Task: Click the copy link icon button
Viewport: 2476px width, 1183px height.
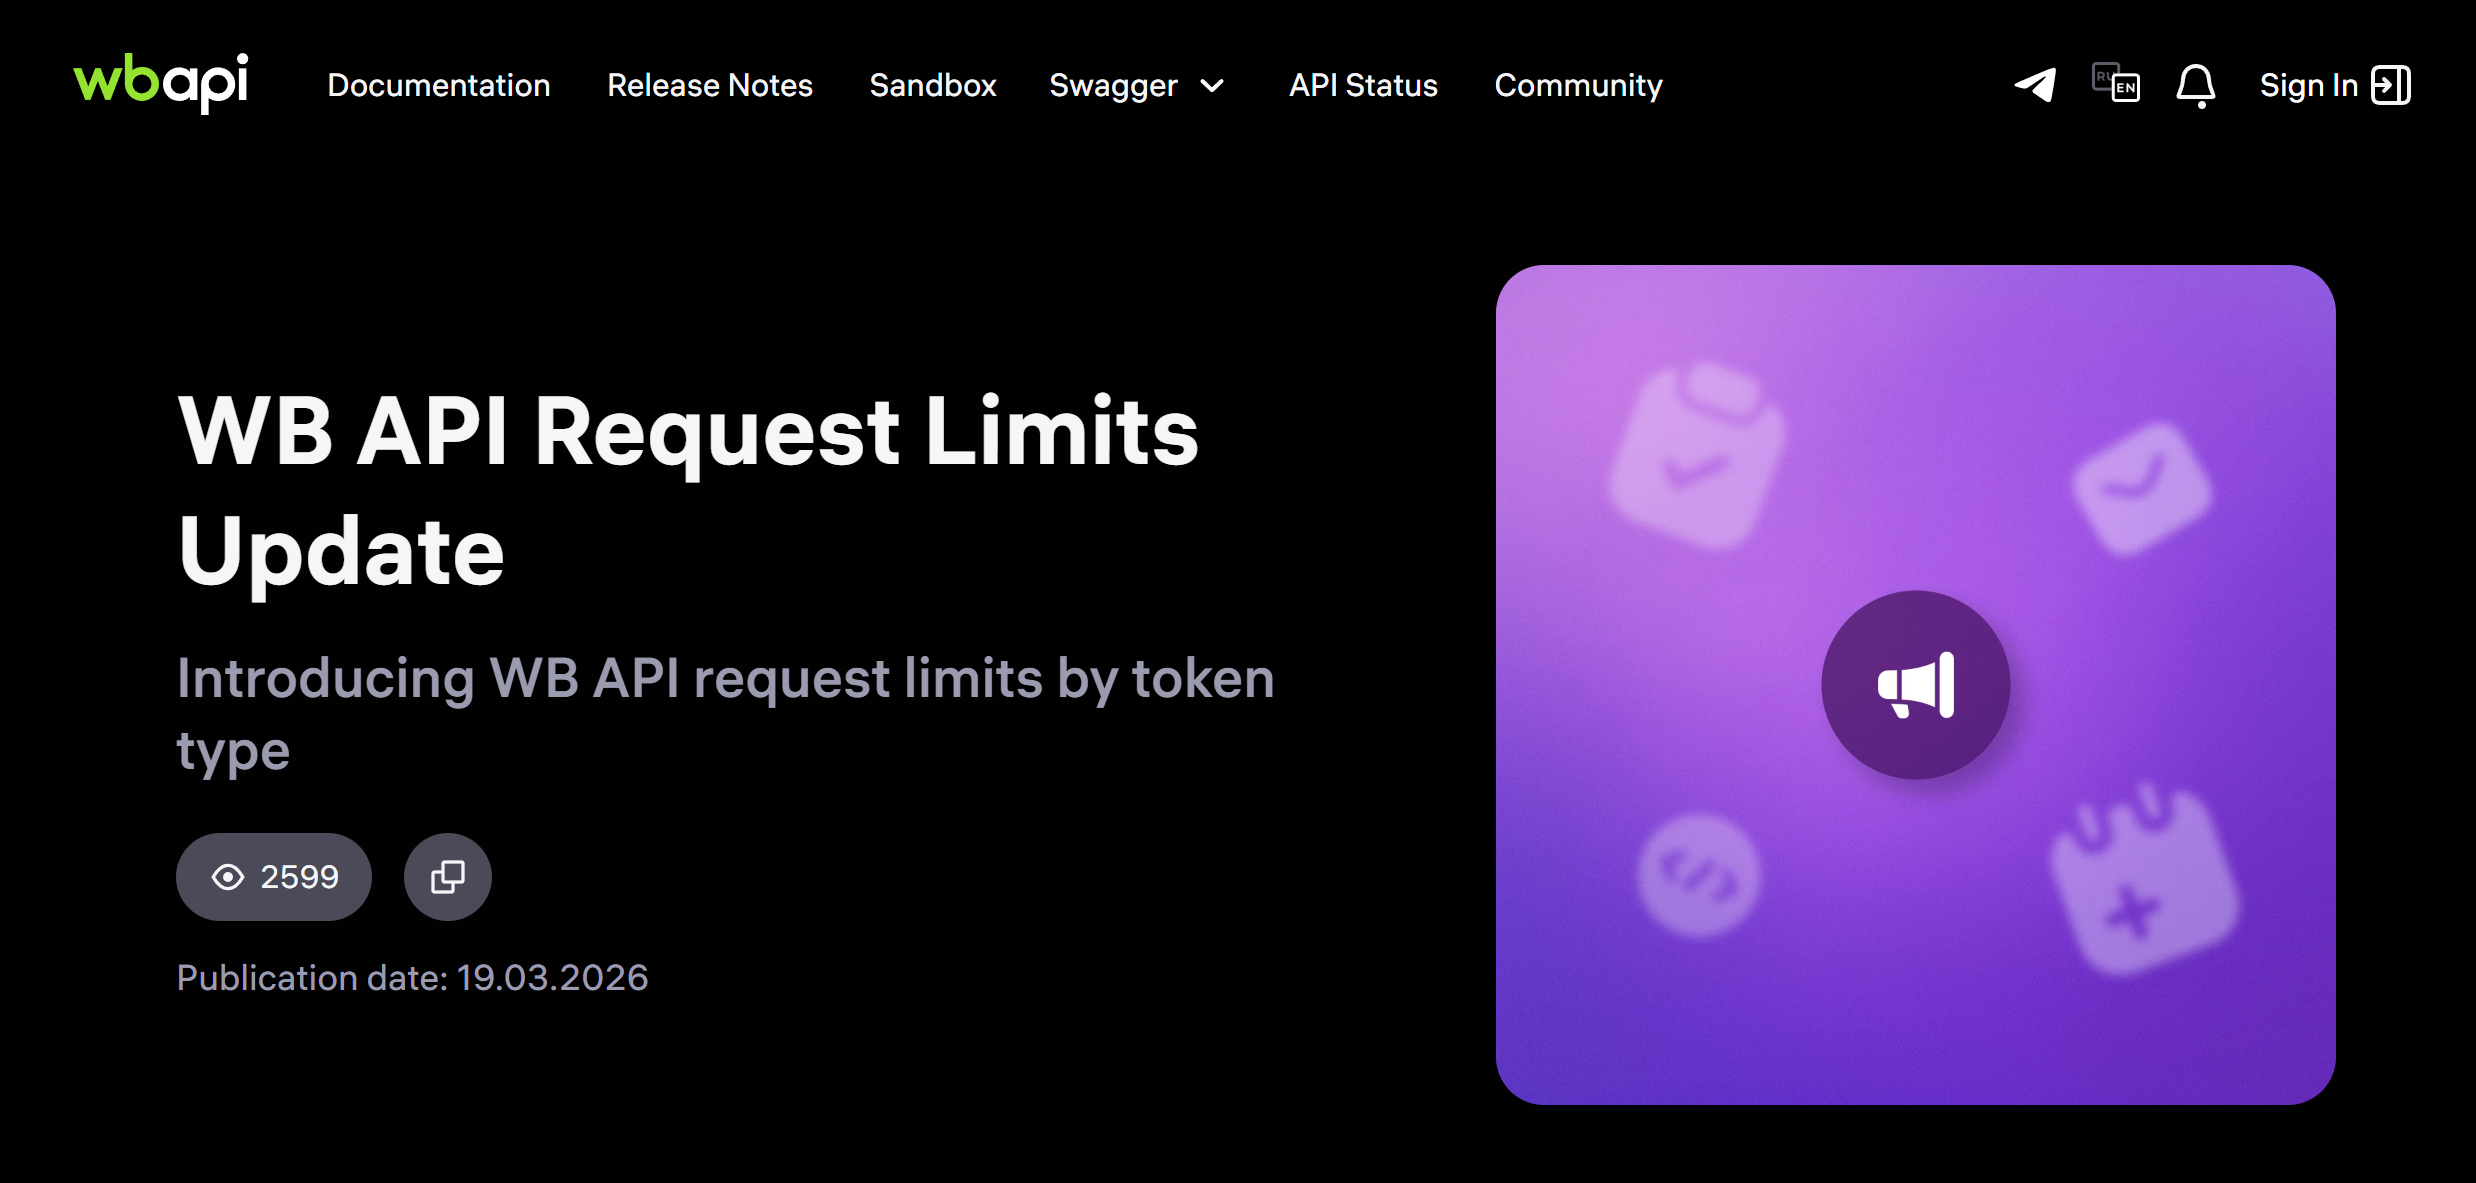Action: click(447, 877)
